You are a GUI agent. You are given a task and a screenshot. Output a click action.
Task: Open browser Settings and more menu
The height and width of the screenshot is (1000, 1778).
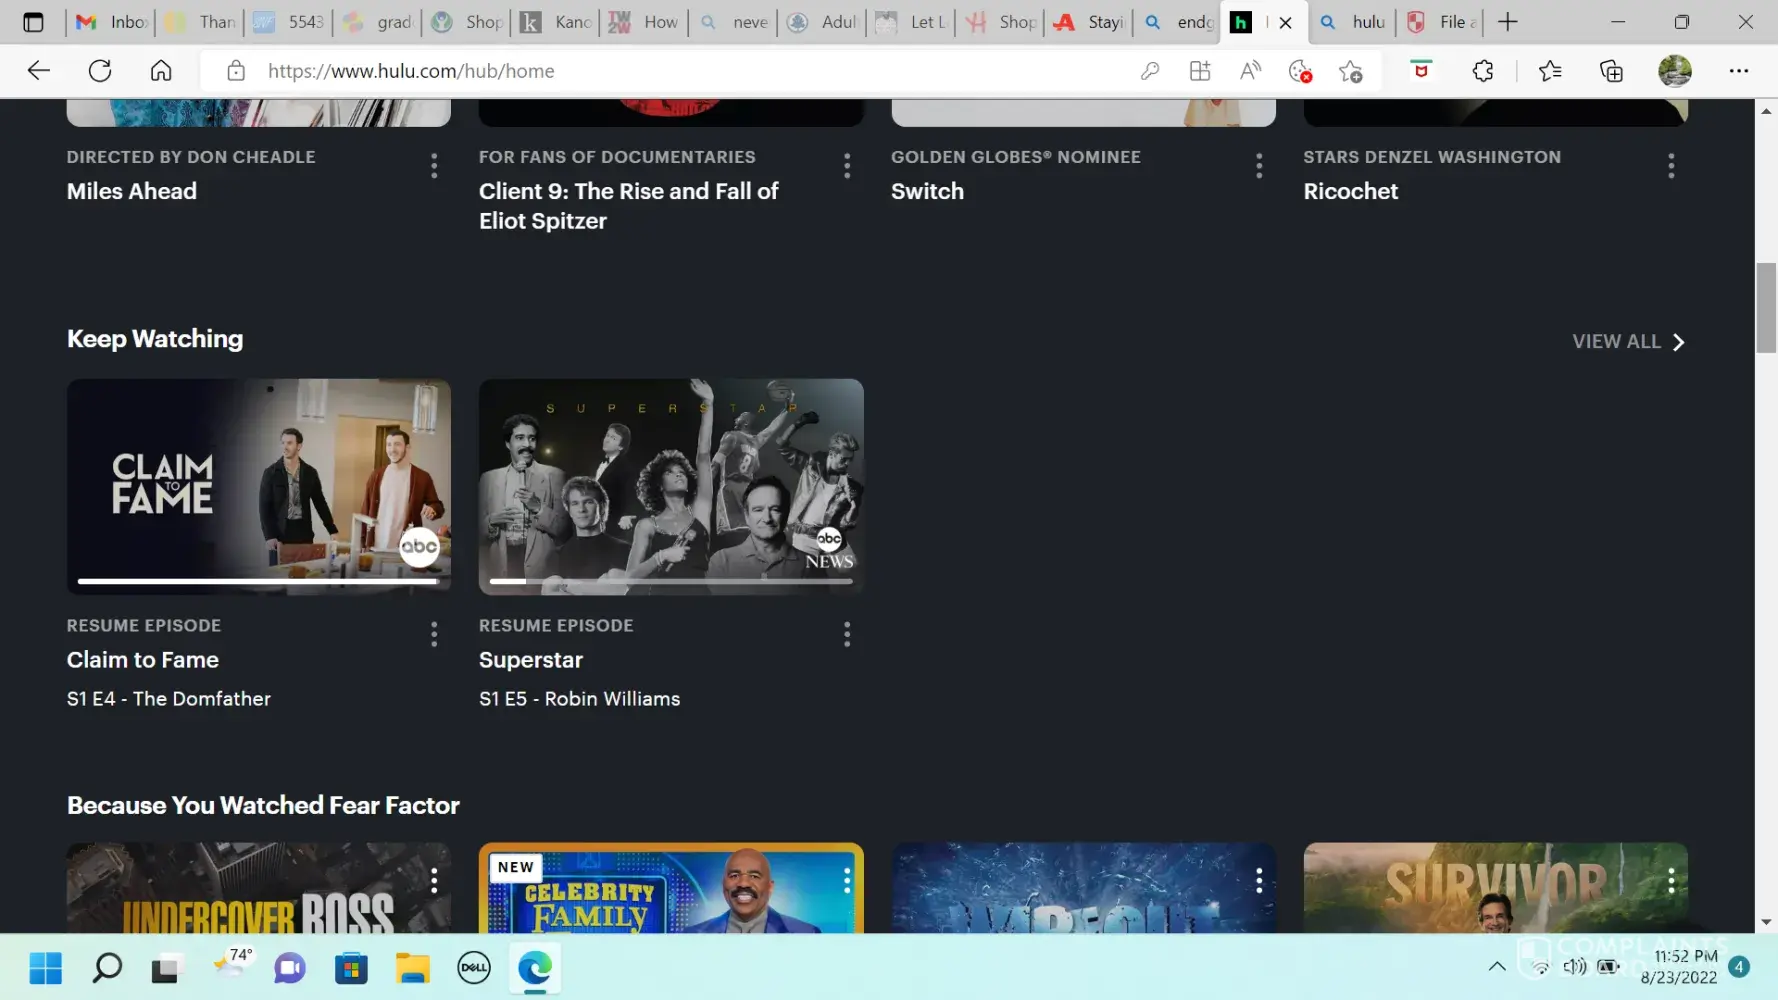tap(1738, 71)
